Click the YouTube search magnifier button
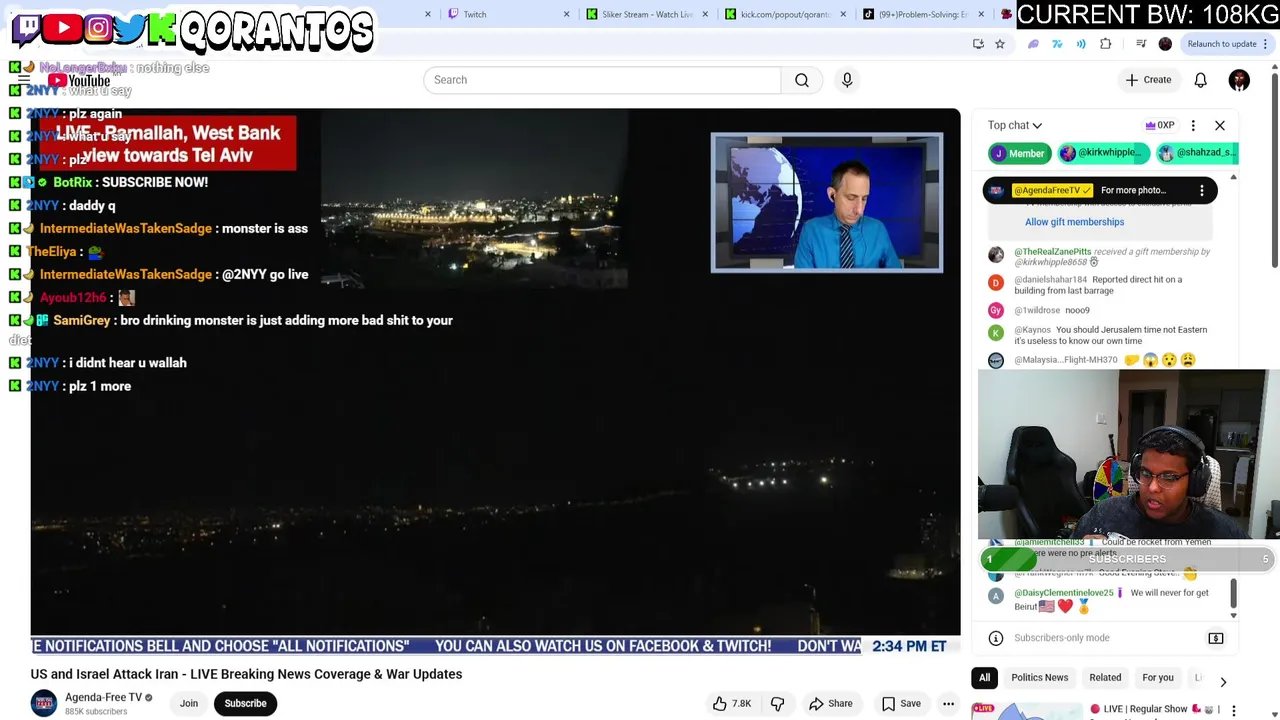Viewport: 1280px width, 720px height. (802, 80)
